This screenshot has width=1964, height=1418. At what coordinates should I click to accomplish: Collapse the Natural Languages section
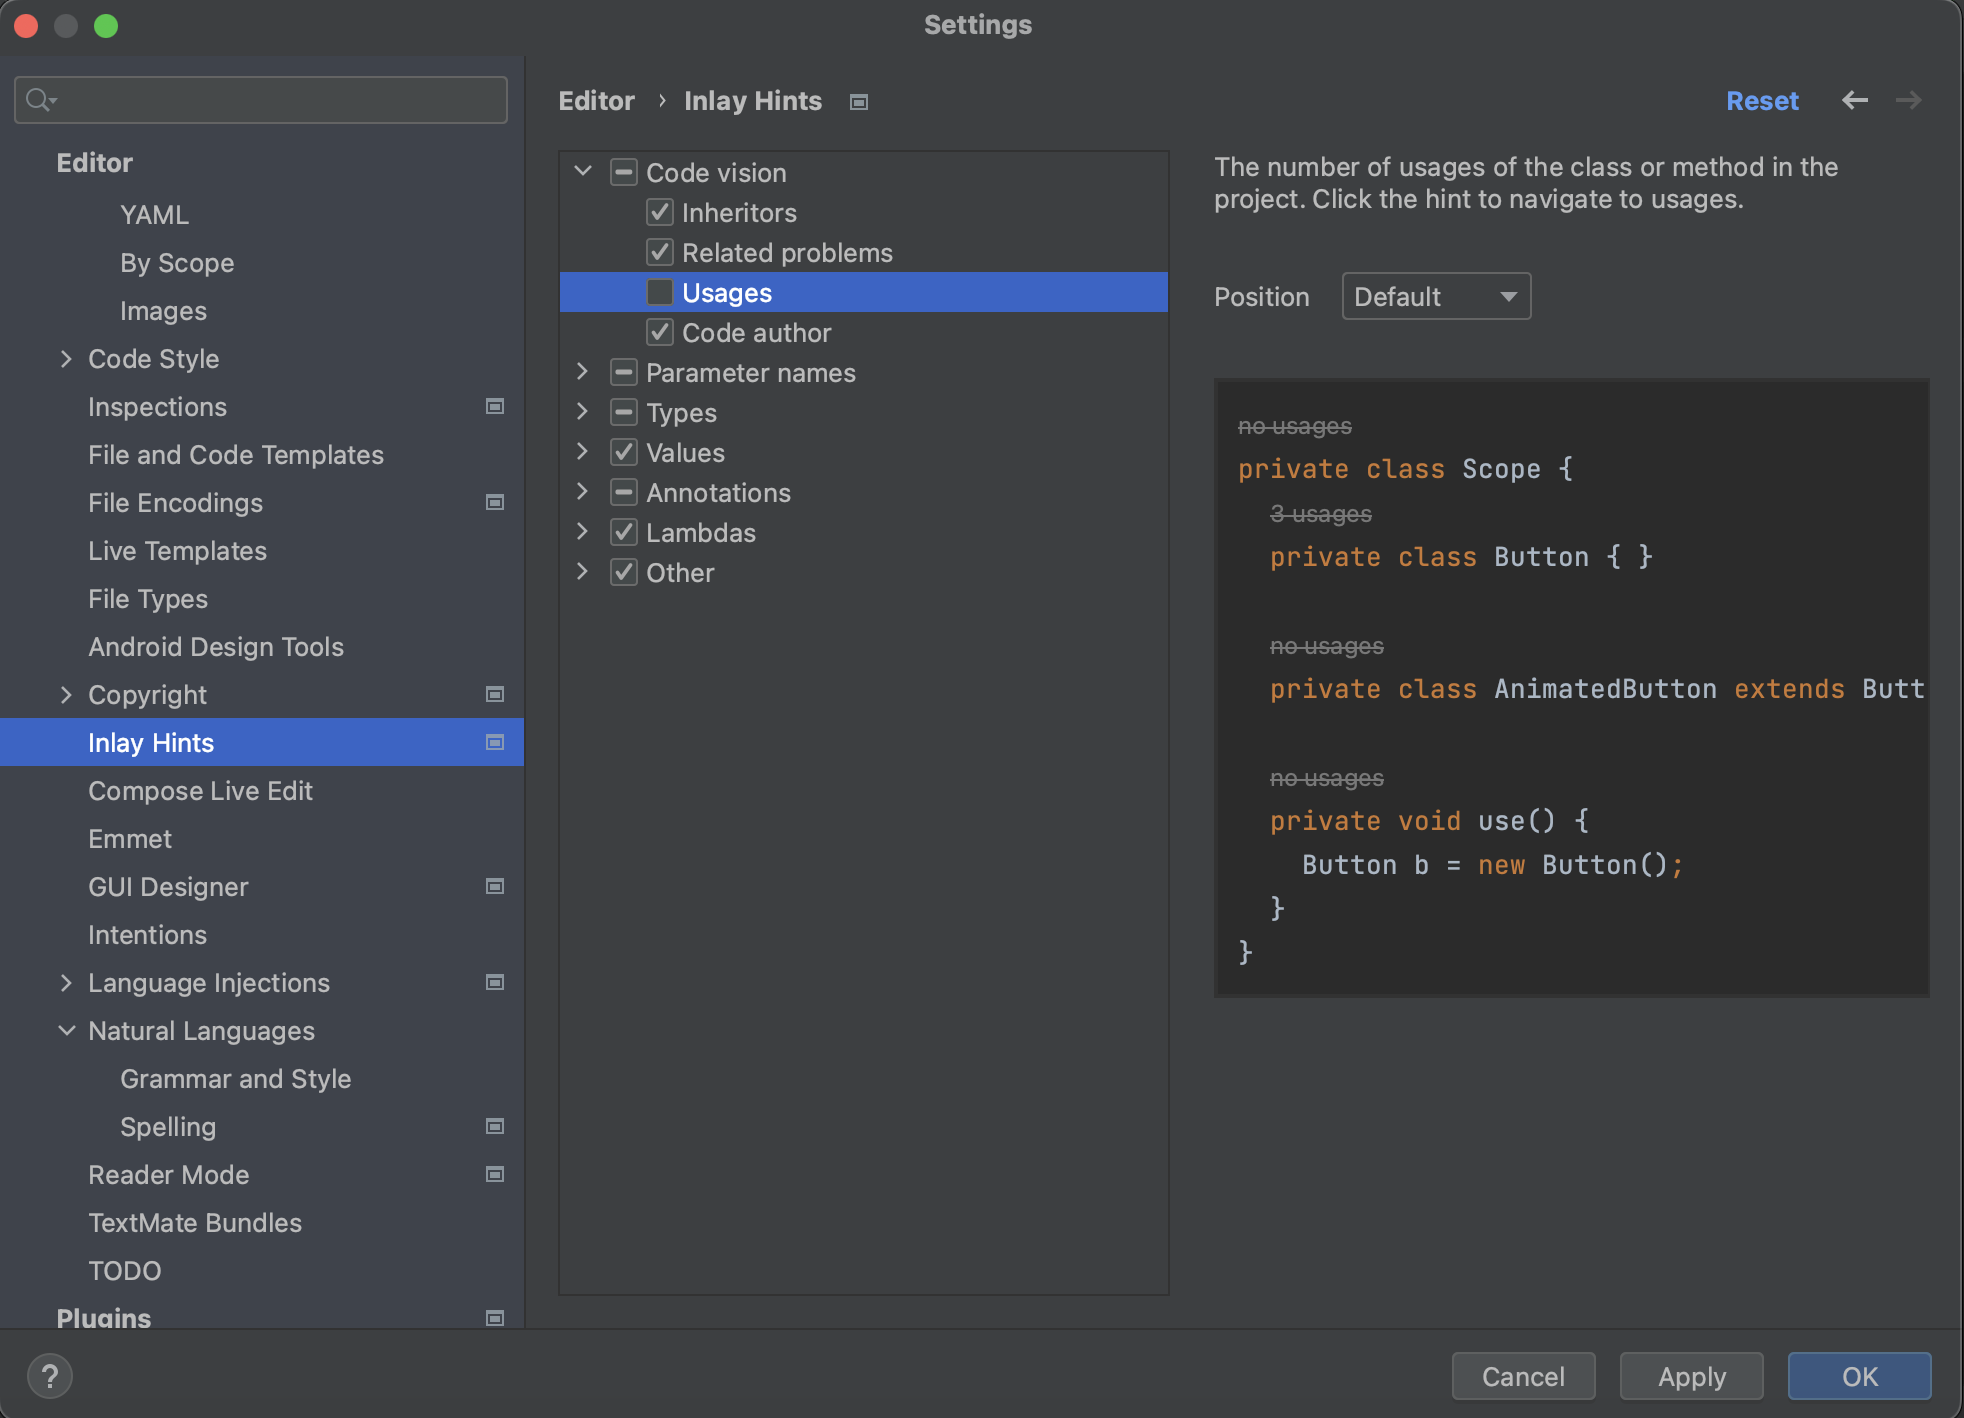66,1030
